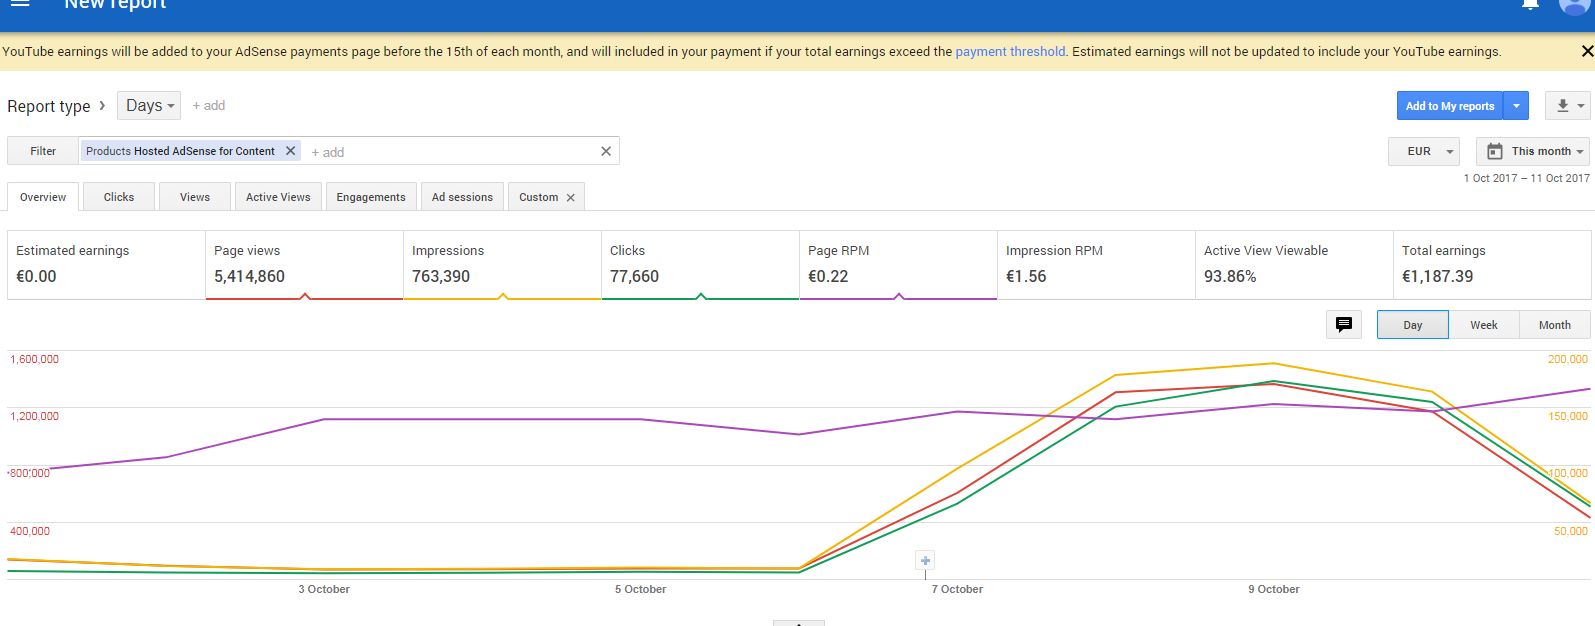Follow the payment threshold link
Screen dimensions: 1595x626
pos(1010,52)
